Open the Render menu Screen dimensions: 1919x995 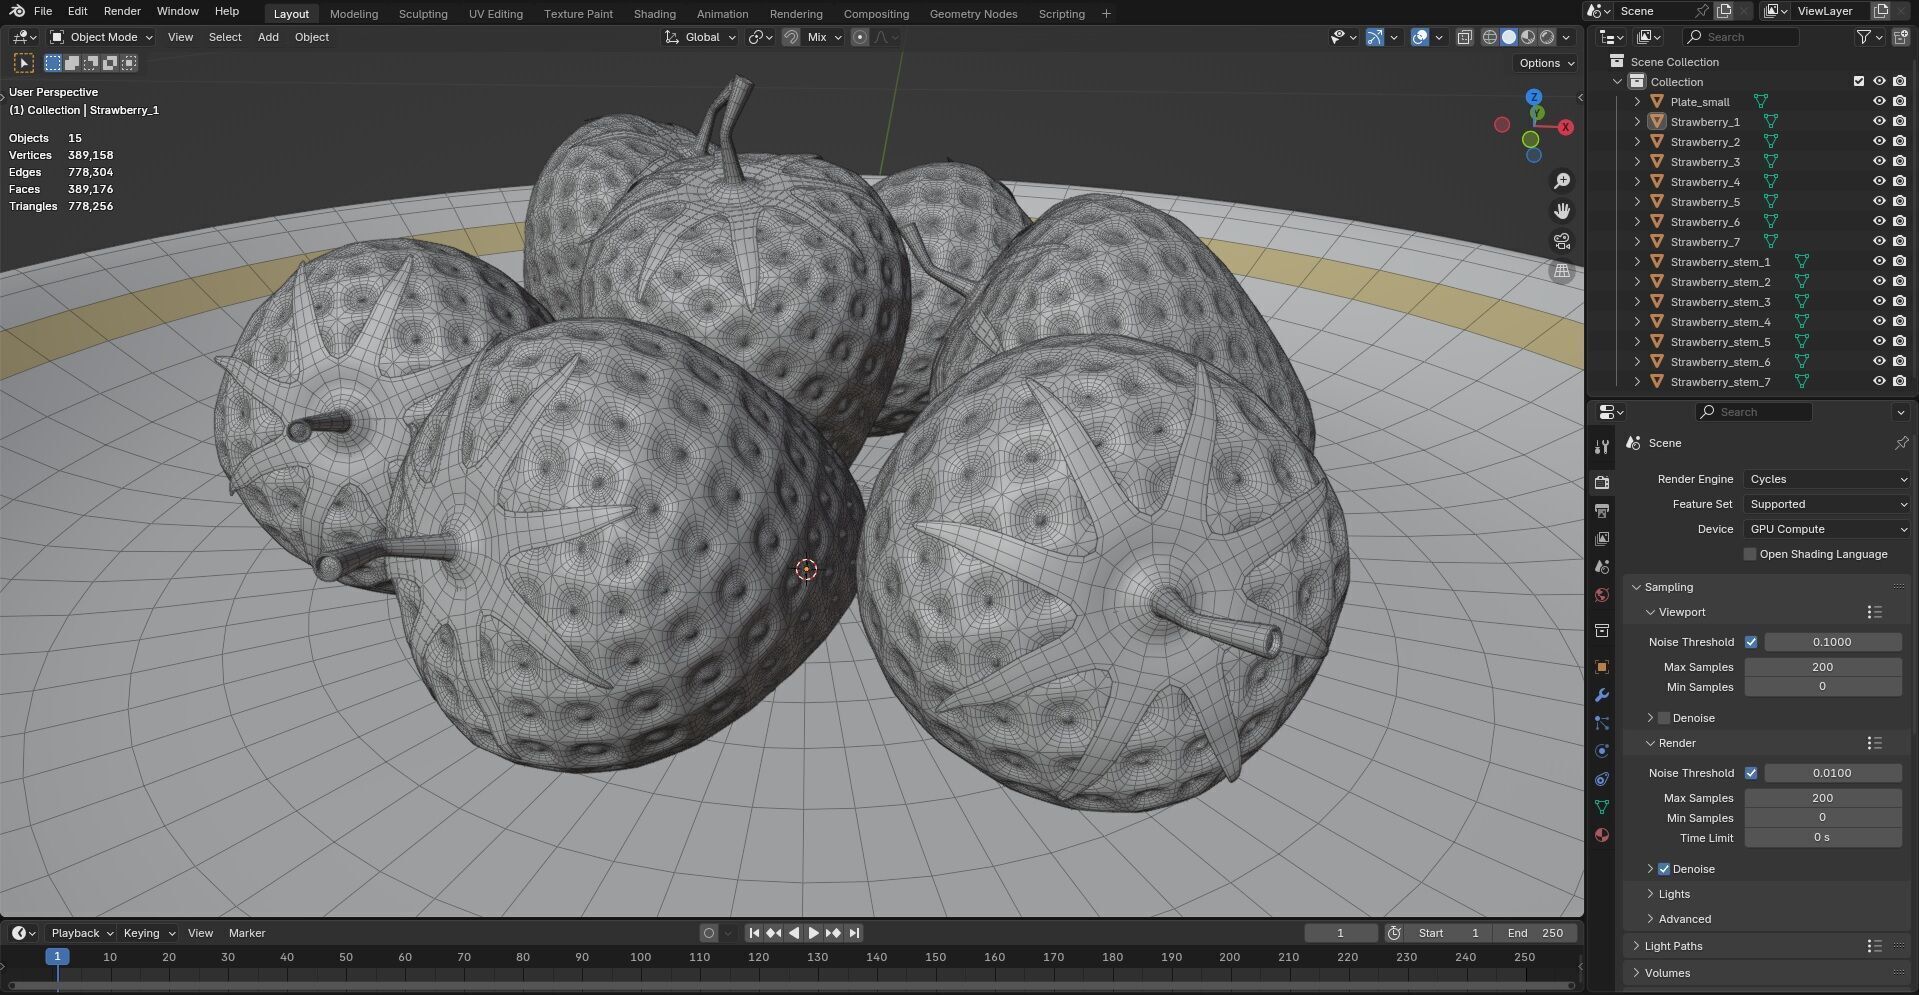pyautogui.click(x=122, y=11)
